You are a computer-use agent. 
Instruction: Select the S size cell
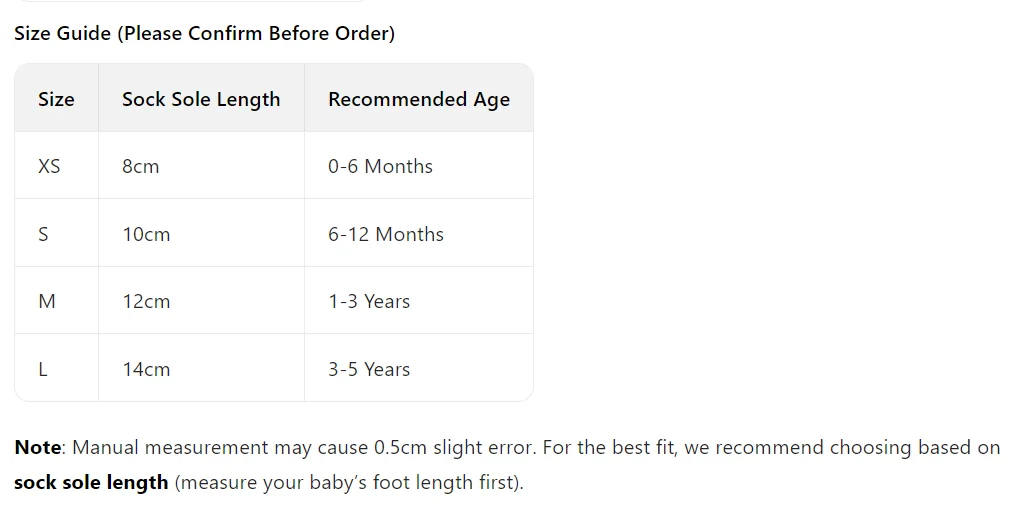(56, 233)
